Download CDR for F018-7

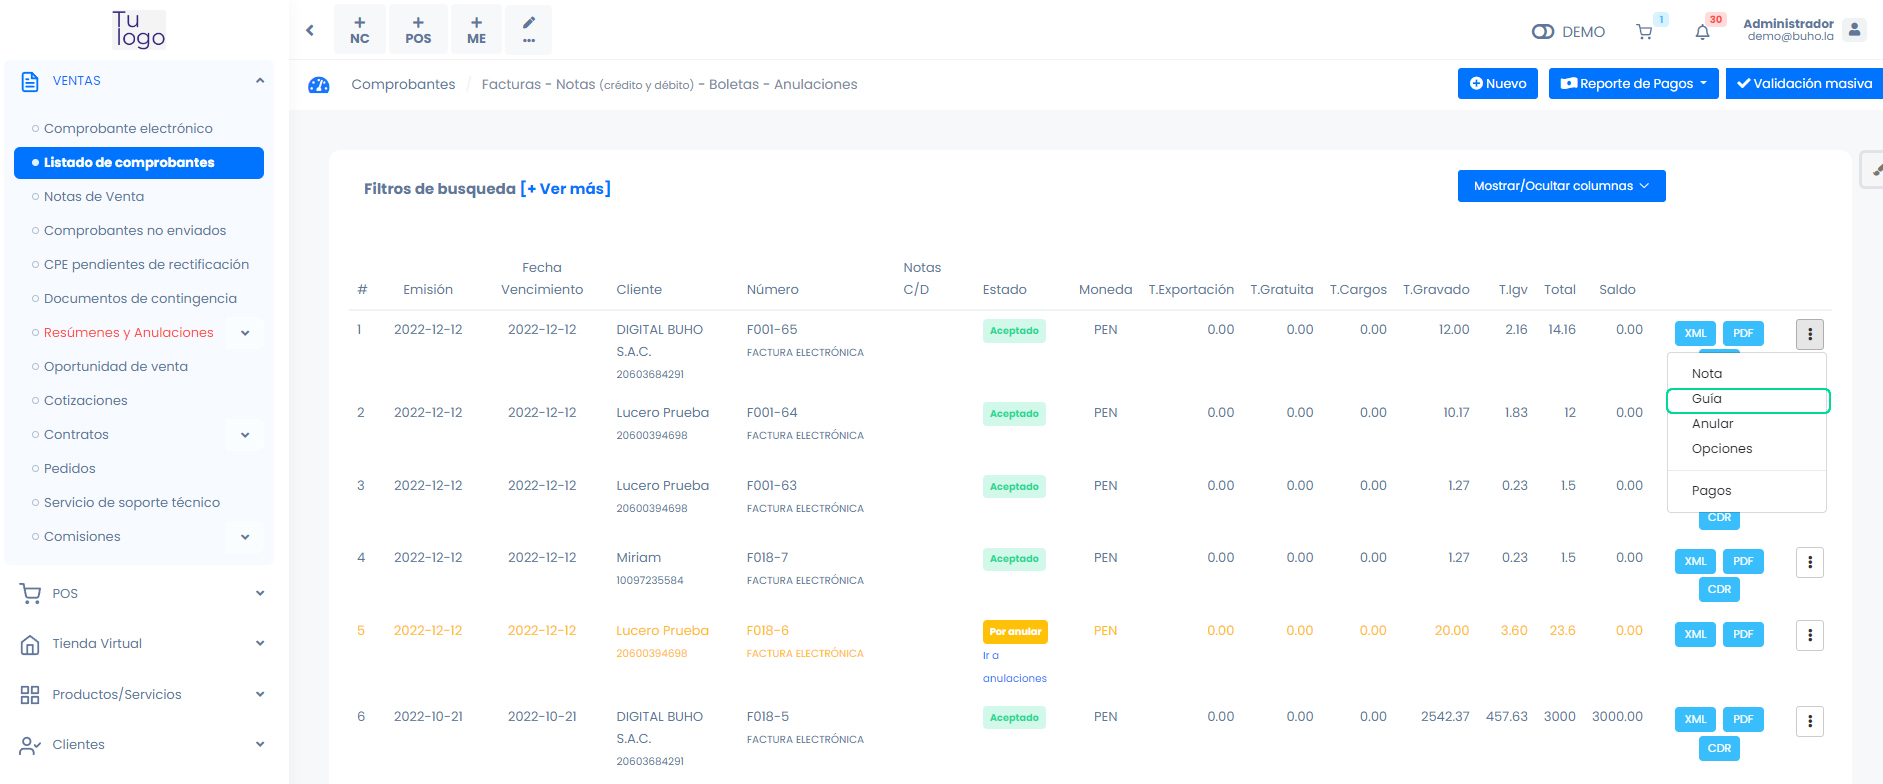coord(1719,589)
